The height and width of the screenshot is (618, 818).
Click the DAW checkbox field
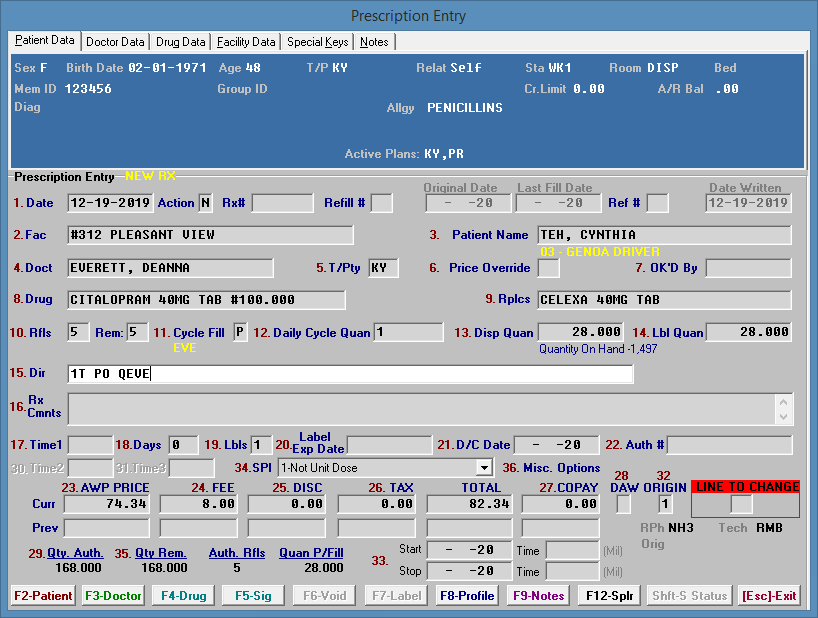coord(623,504)
